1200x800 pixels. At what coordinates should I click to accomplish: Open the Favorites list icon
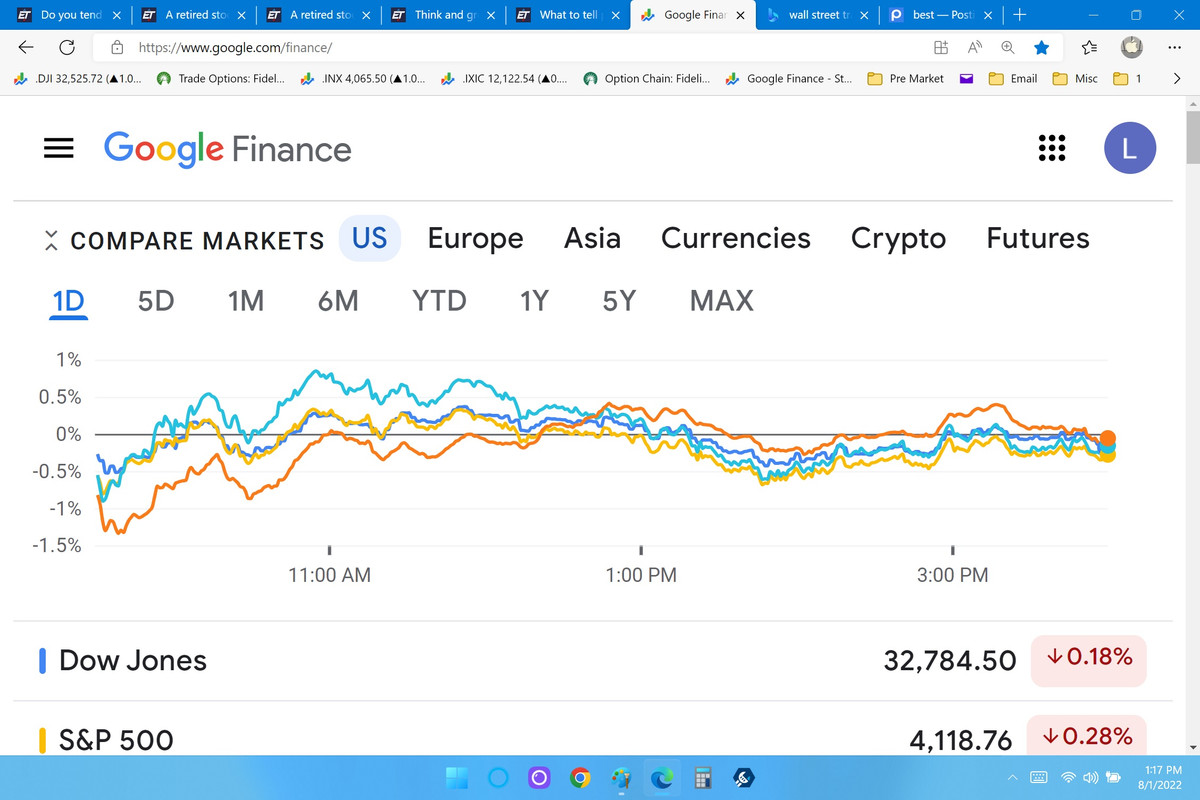1090,47
